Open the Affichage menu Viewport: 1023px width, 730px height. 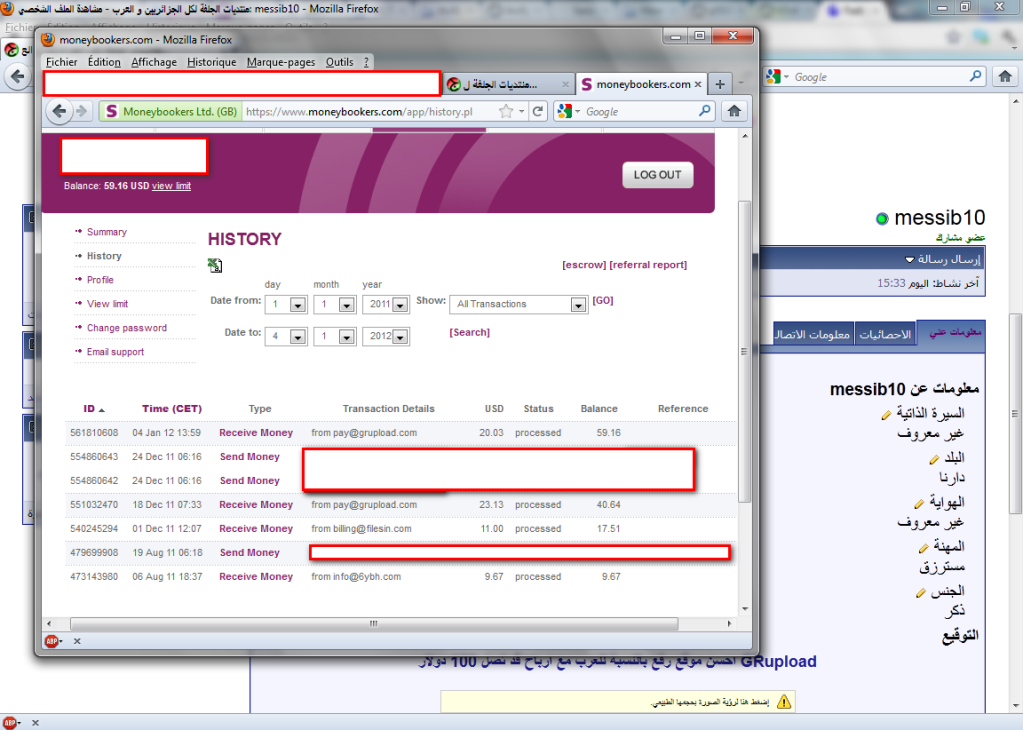(x=154, y=62)
